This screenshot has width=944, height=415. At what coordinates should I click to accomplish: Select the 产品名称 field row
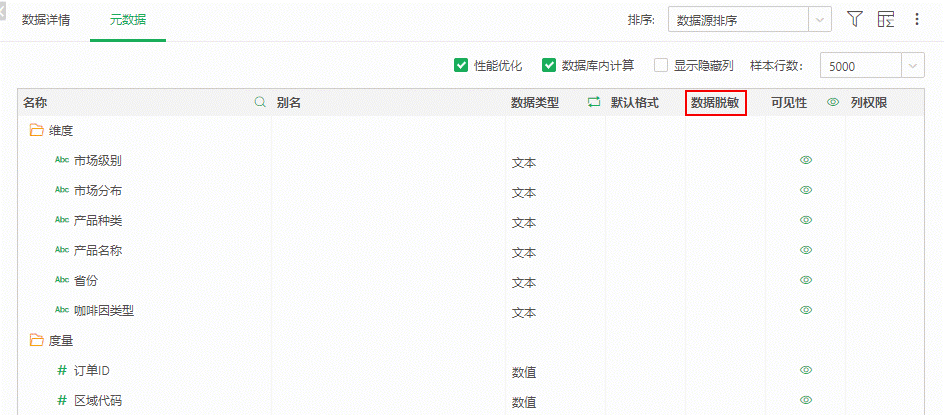click(x=471, y=250)
